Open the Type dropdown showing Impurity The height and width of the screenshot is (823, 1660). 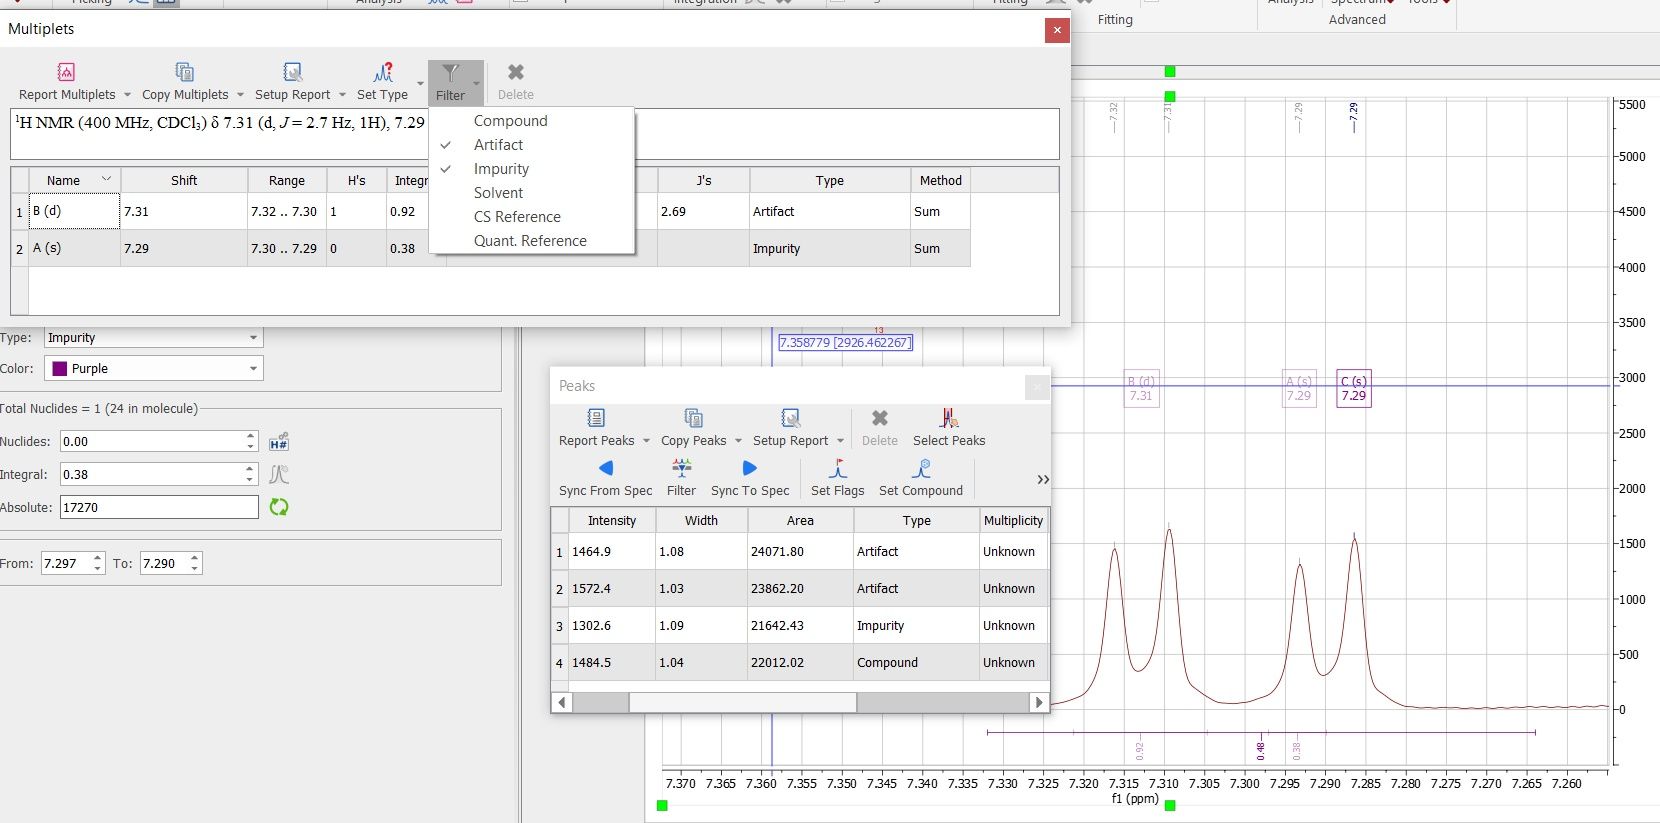coord(153,338)
